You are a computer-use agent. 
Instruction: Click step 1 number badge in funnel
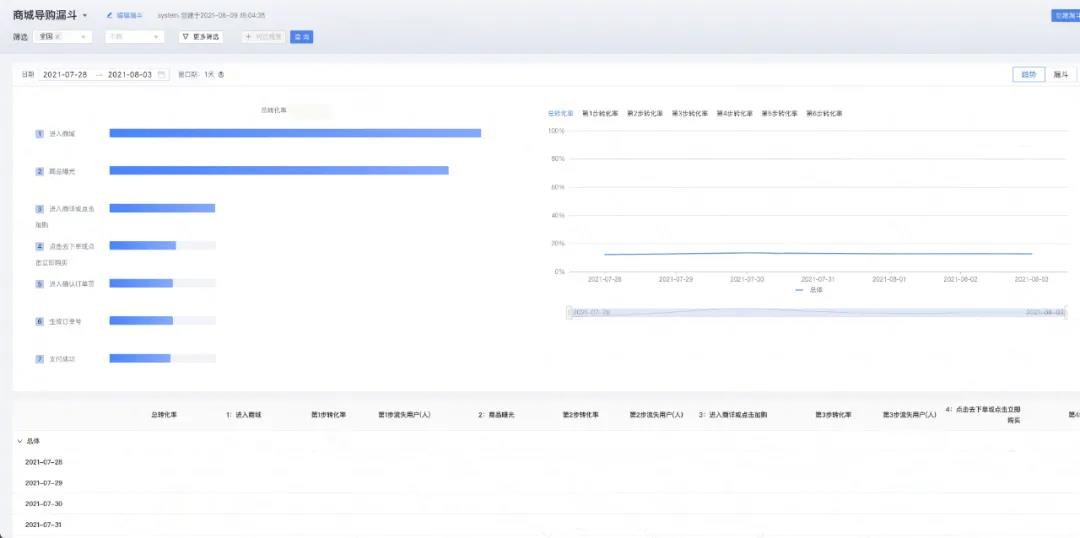click(x=39, y=134)
